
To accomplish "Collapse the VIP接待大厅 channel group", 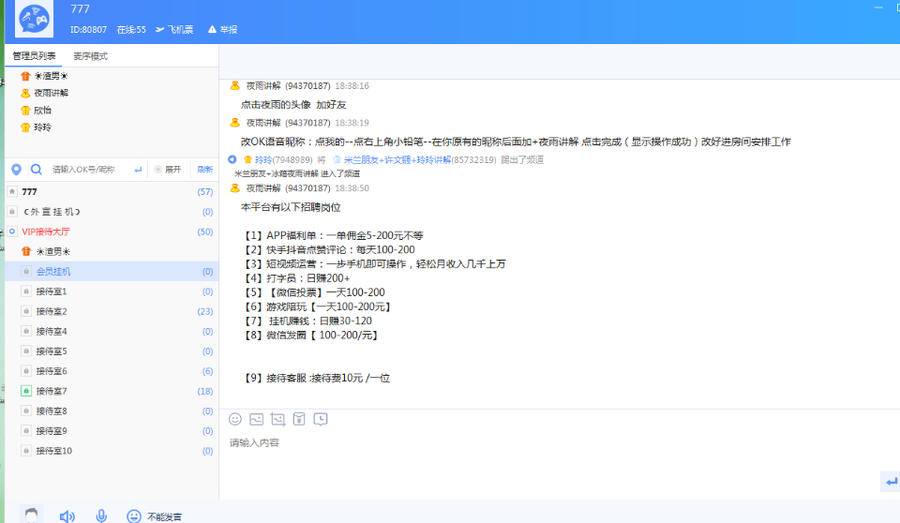I will (x=12, y=232).
